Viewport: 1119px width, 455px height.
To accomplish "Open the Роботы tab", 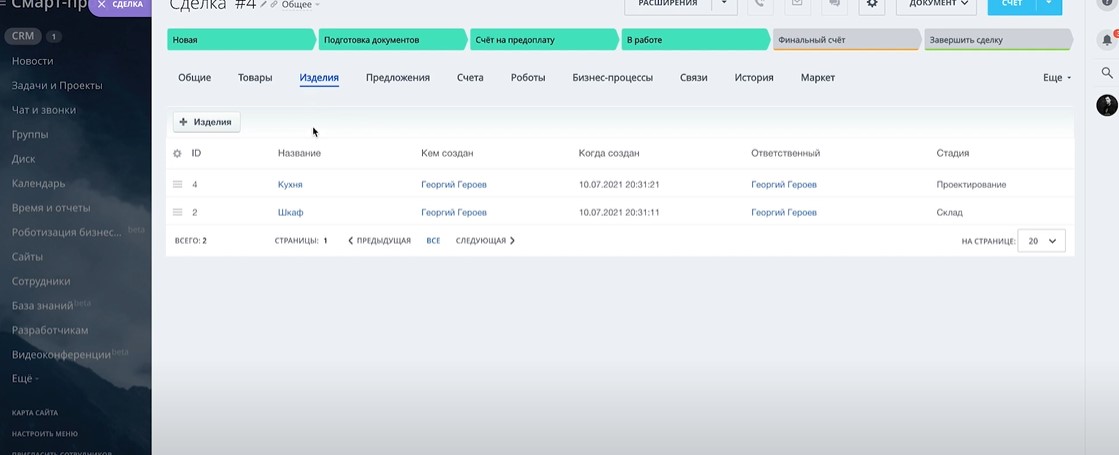I will 528,78.
